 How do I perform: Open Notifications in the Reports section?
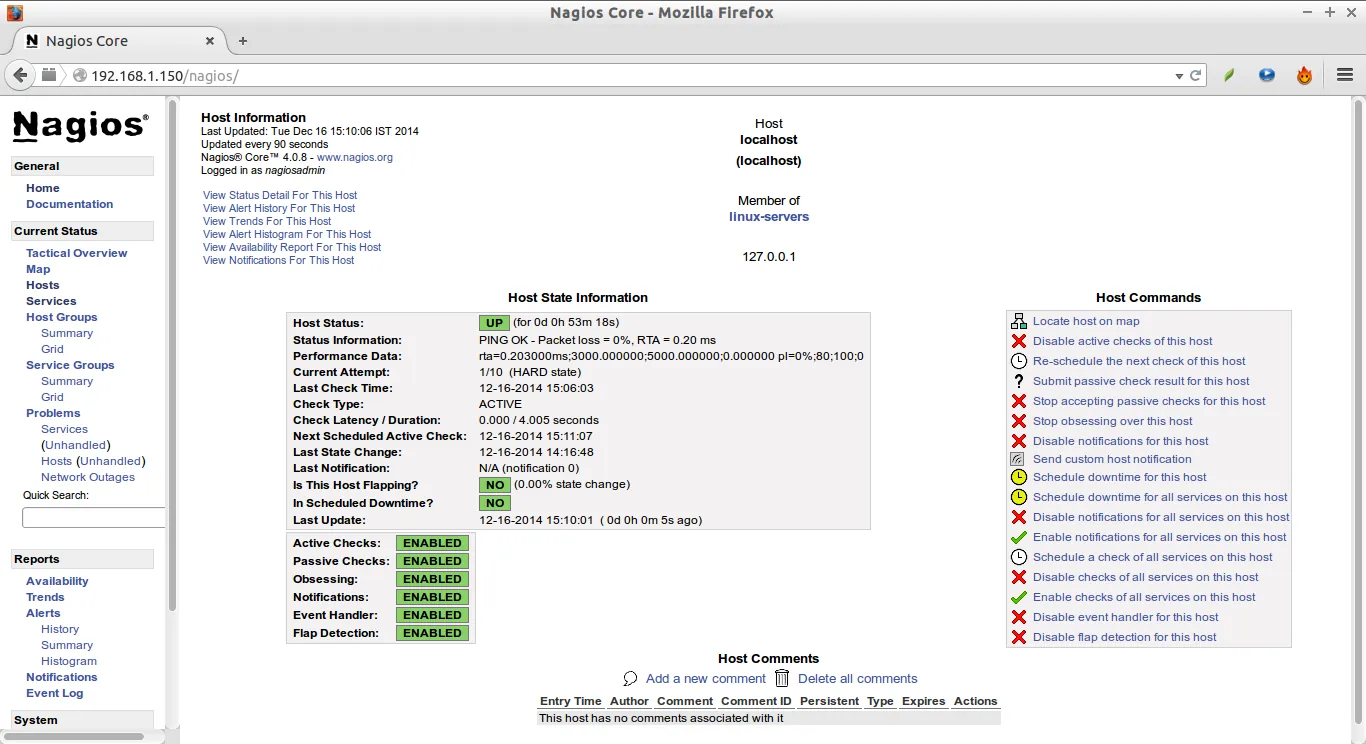click(x=62, y=677)
